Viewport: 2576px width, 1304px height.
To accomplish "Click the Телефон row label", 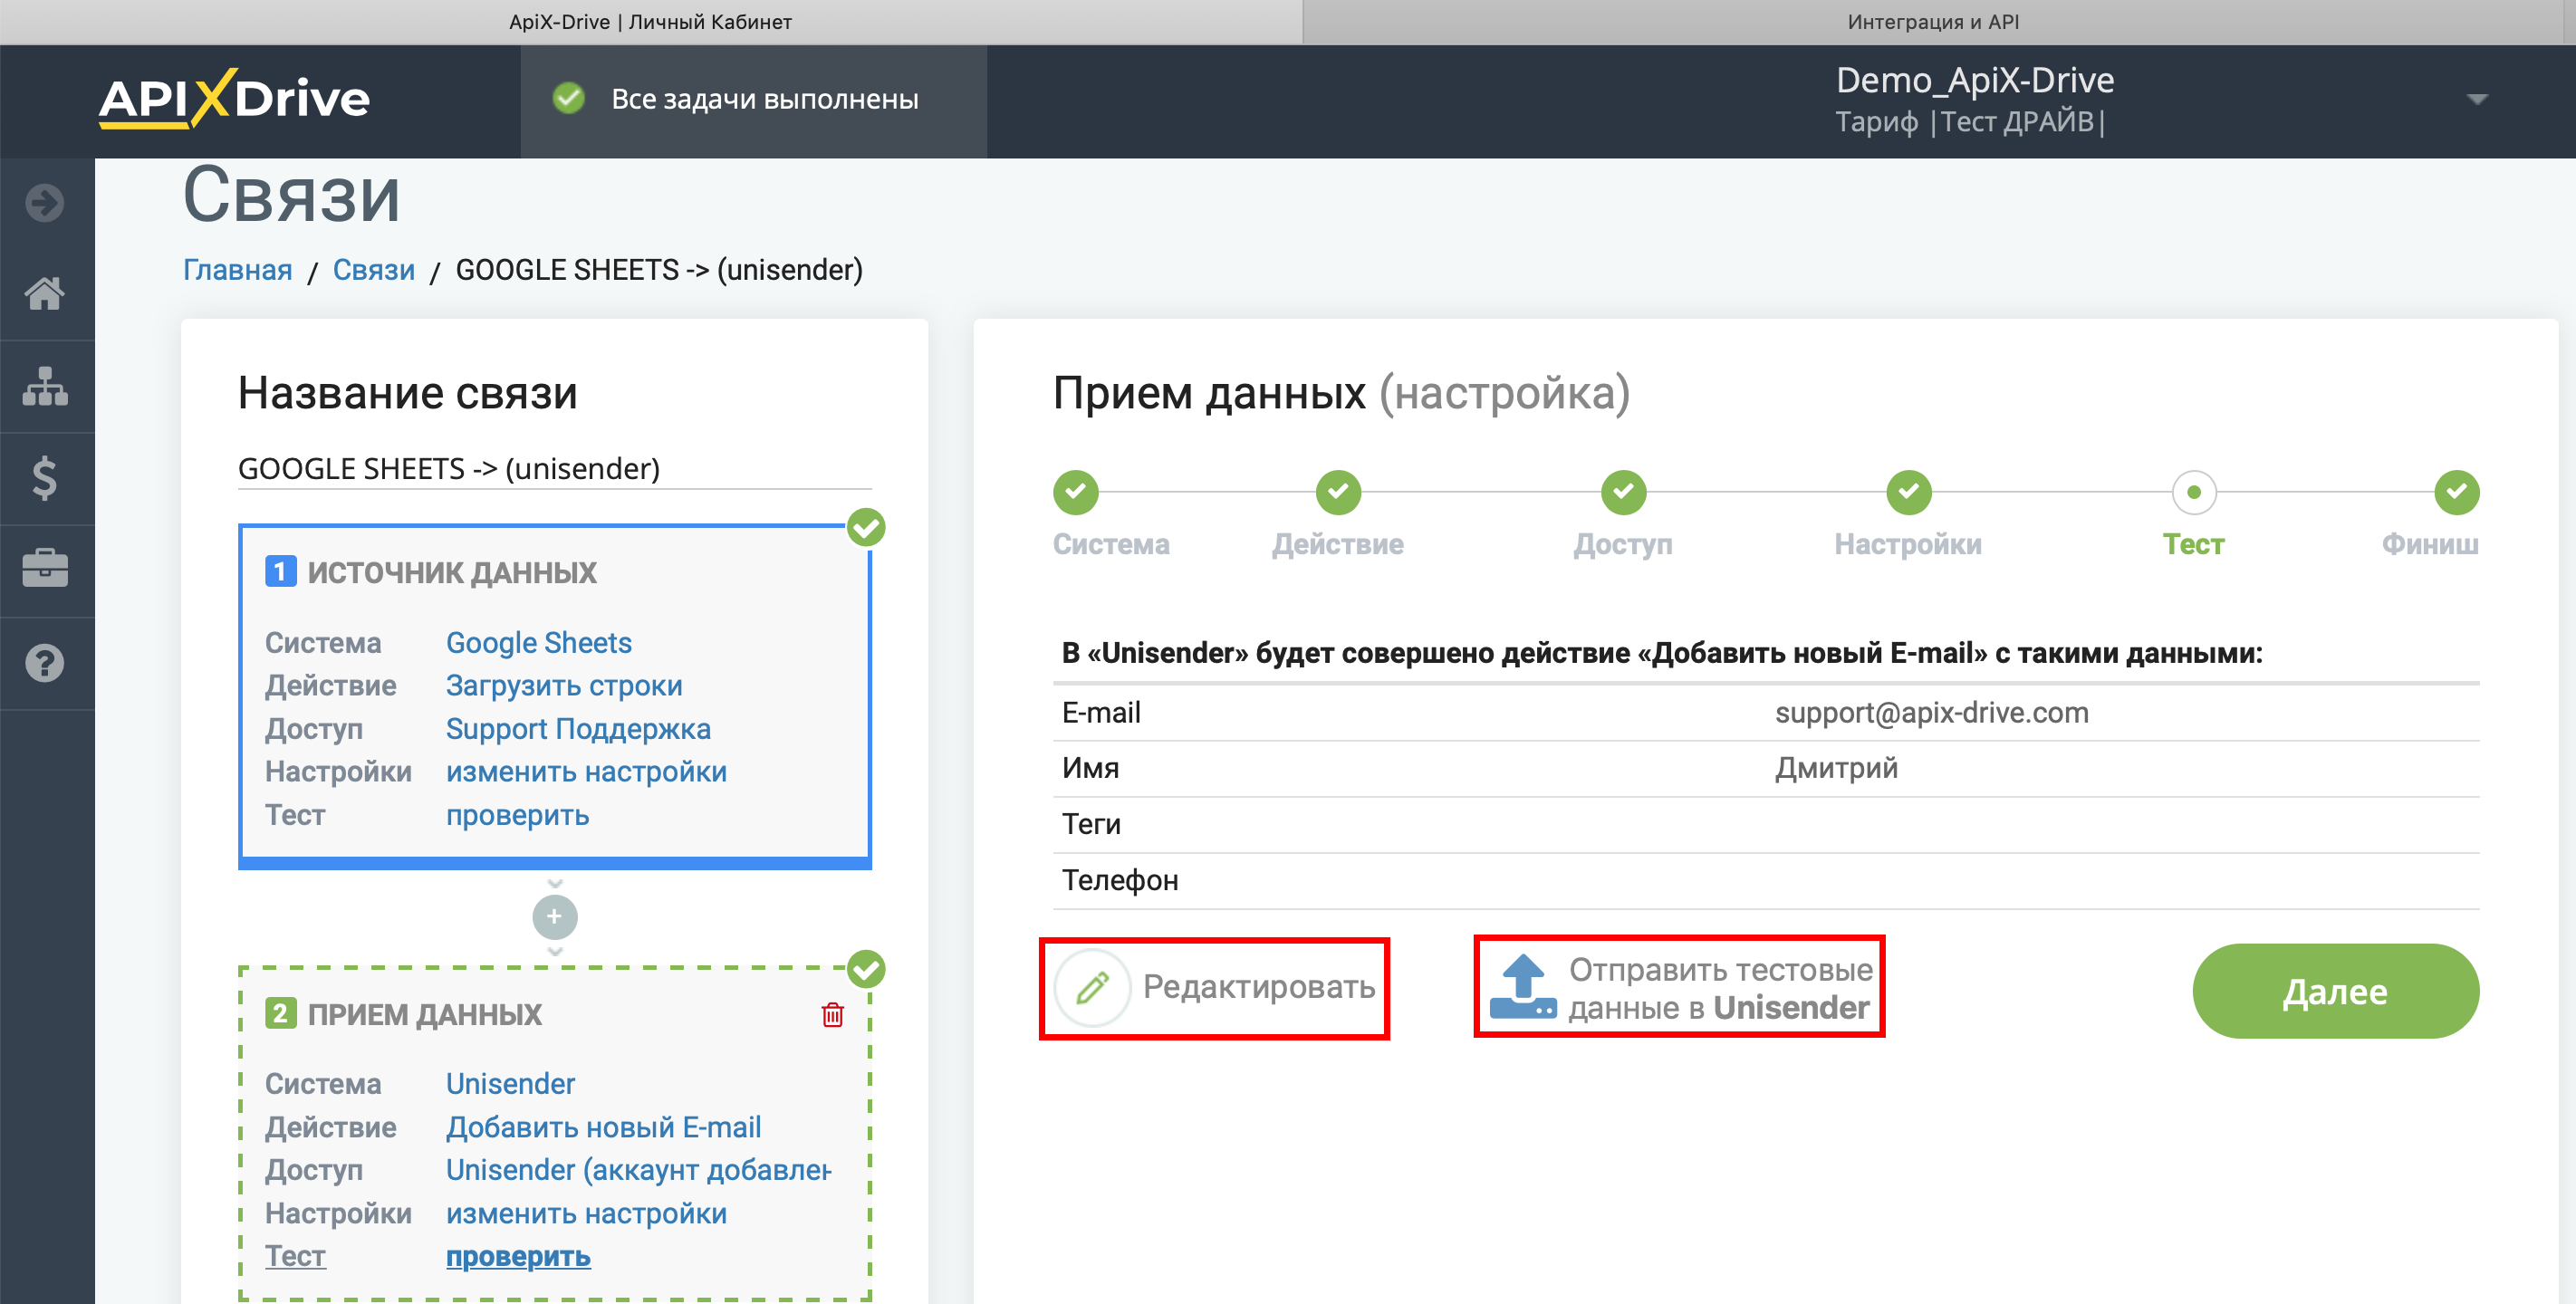I will point(1120,880).
